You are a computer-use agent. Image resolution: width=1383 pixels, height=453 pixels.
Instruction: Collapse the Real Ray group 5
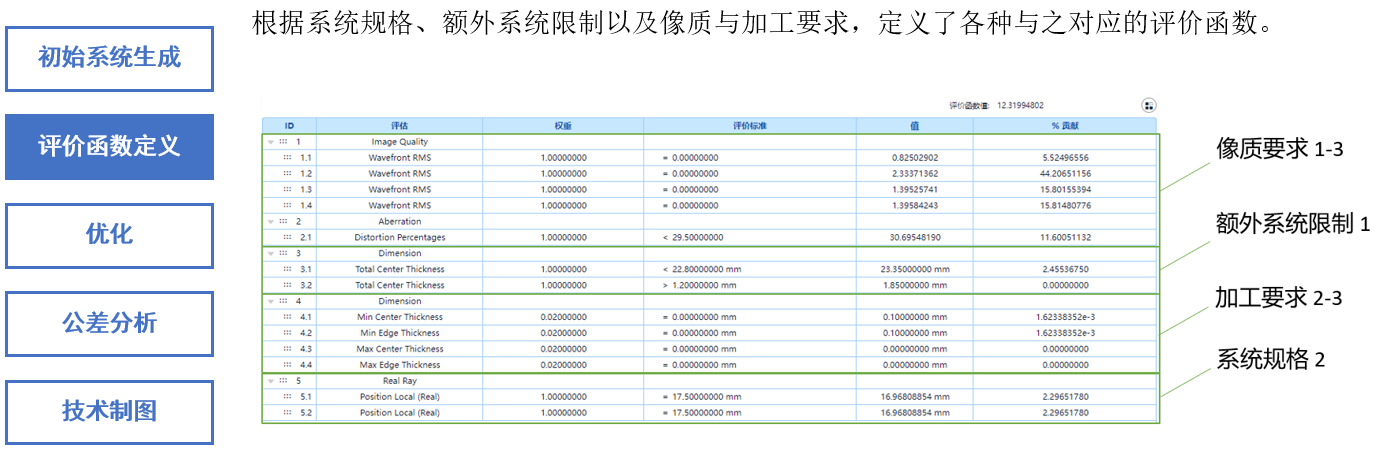pos(270,381)
